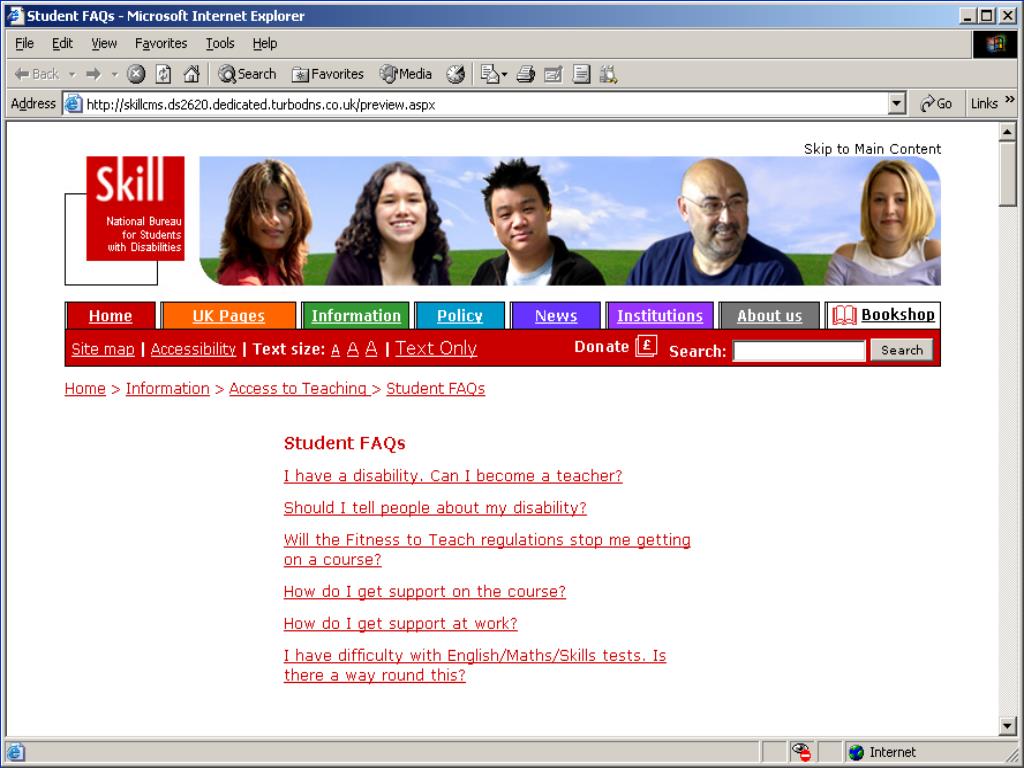Image resolution: width=1024 pixels, height=768 pixels.
Task: Click the Windows flag throbber logo
Action: coord(995,45)
